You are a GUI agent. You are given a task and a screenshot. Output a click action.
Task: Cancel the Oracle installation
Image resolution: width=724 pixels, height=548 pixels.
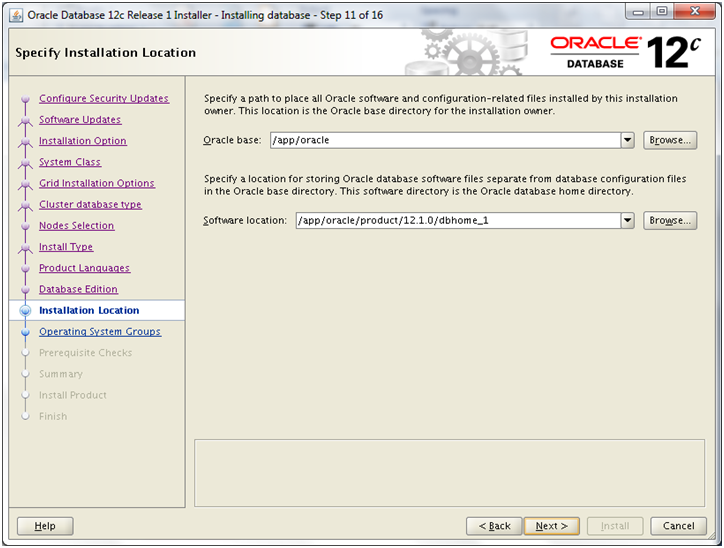[678, 526]
